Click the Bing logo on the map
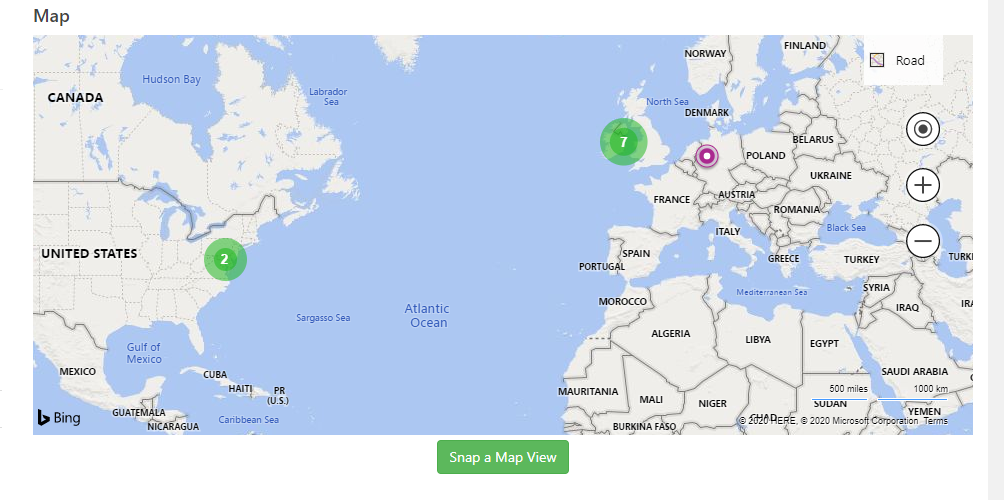This screenshot has width=1004, height=500. click(59, 418)
